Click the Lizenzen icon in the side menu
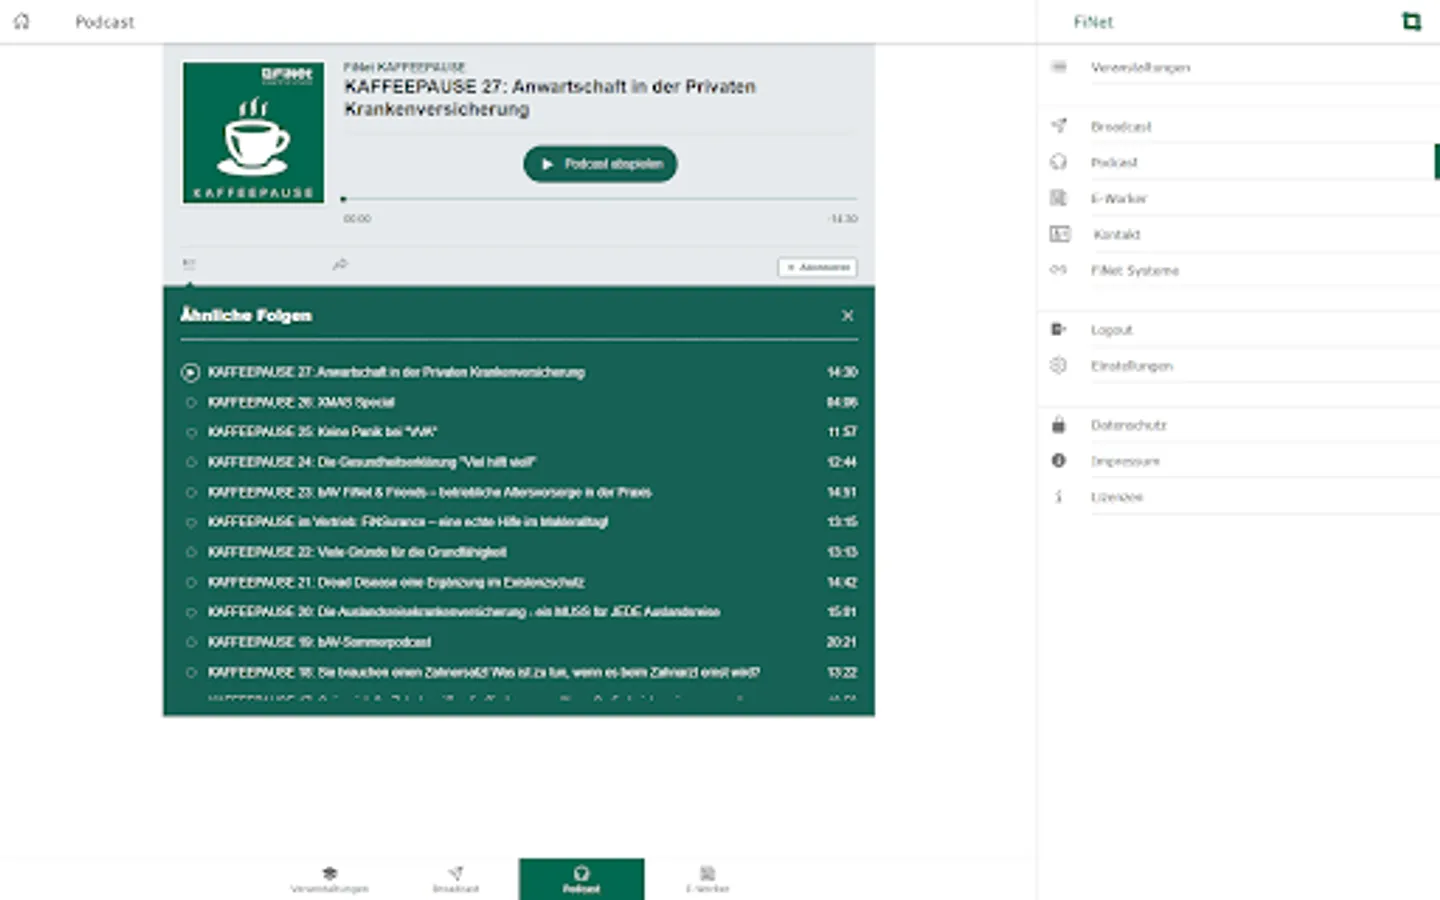 pos(1059,497)
